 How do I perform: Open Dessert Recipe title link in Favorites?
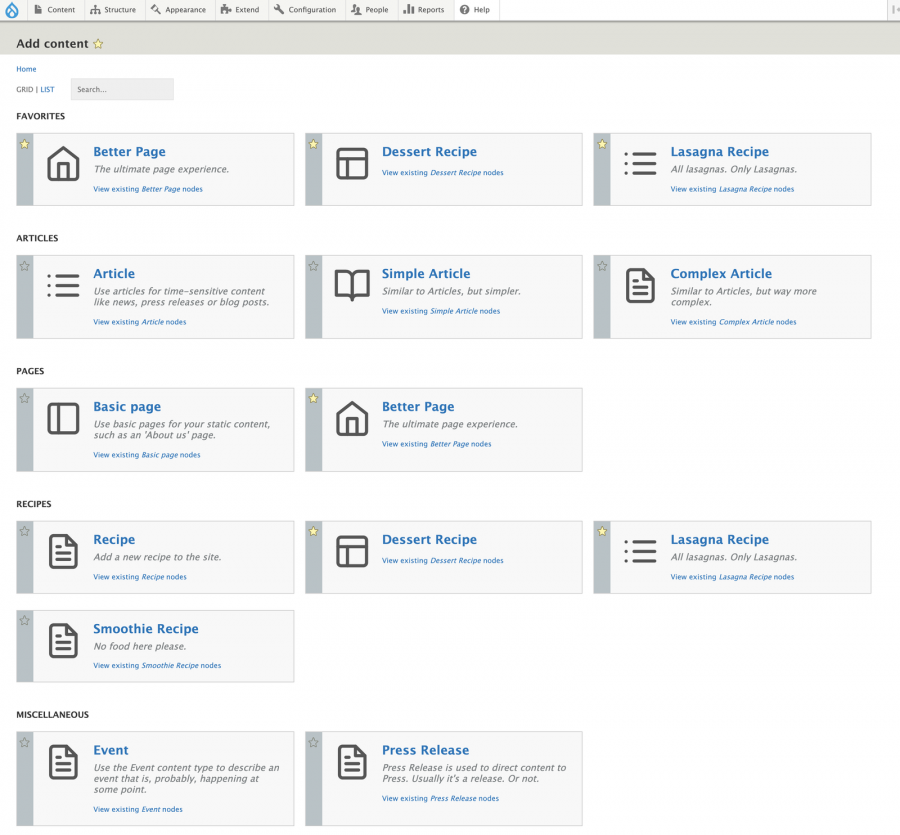(429, 152)
